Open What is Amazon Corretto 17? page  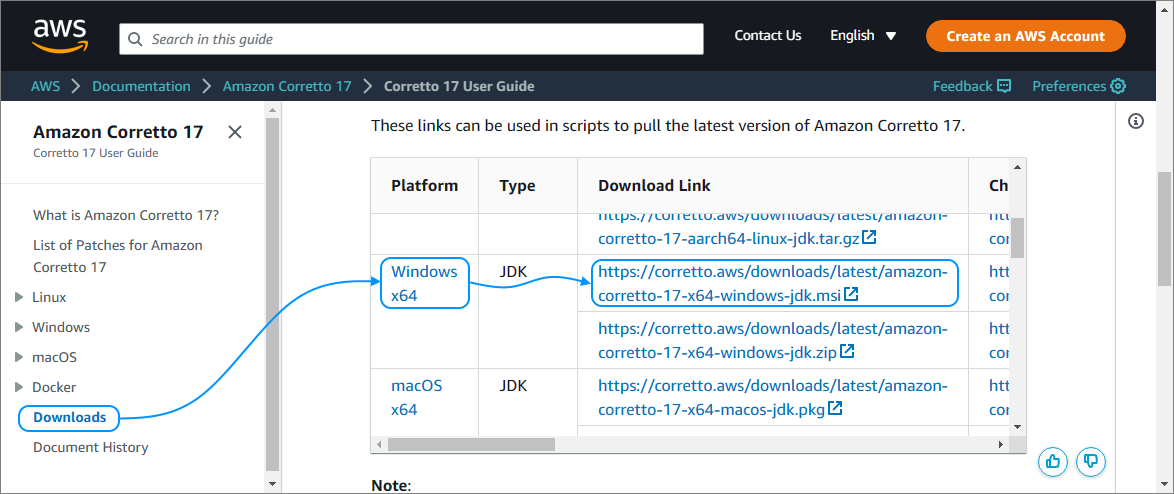pyautogui.click(x=126, y=216)
